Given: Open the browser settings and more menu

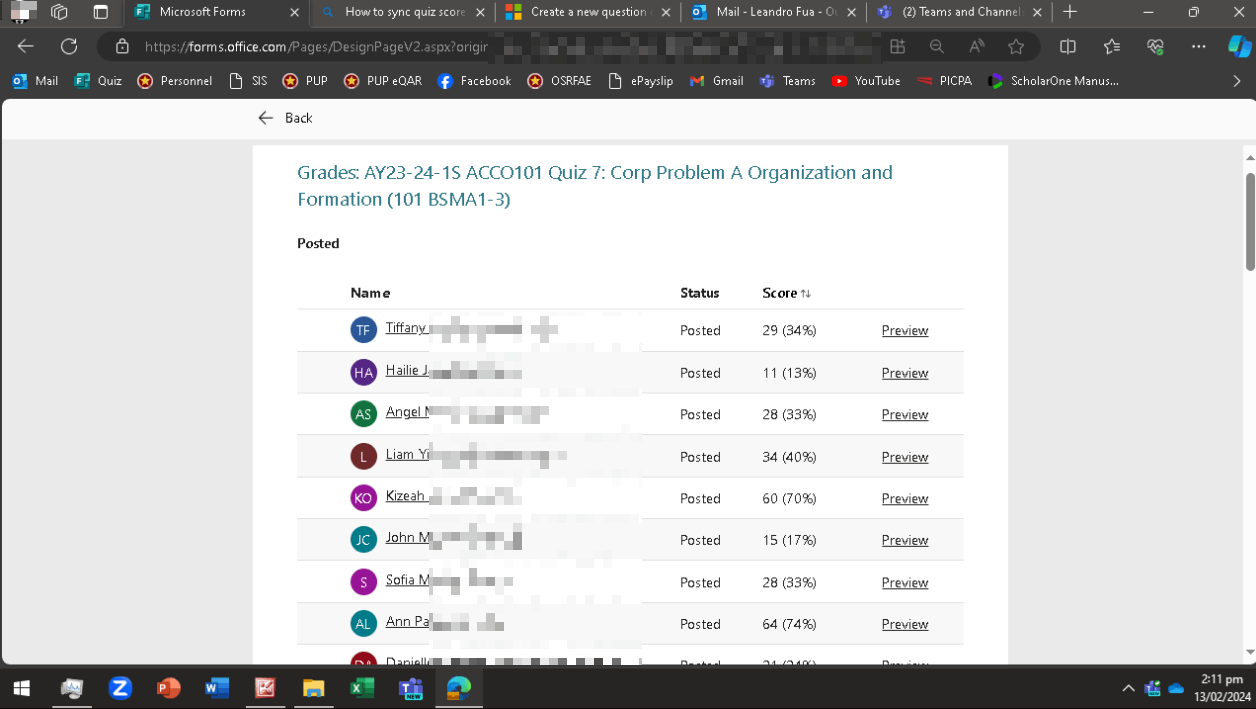Looking at the screenshot, I should [x=1199, y=47].
